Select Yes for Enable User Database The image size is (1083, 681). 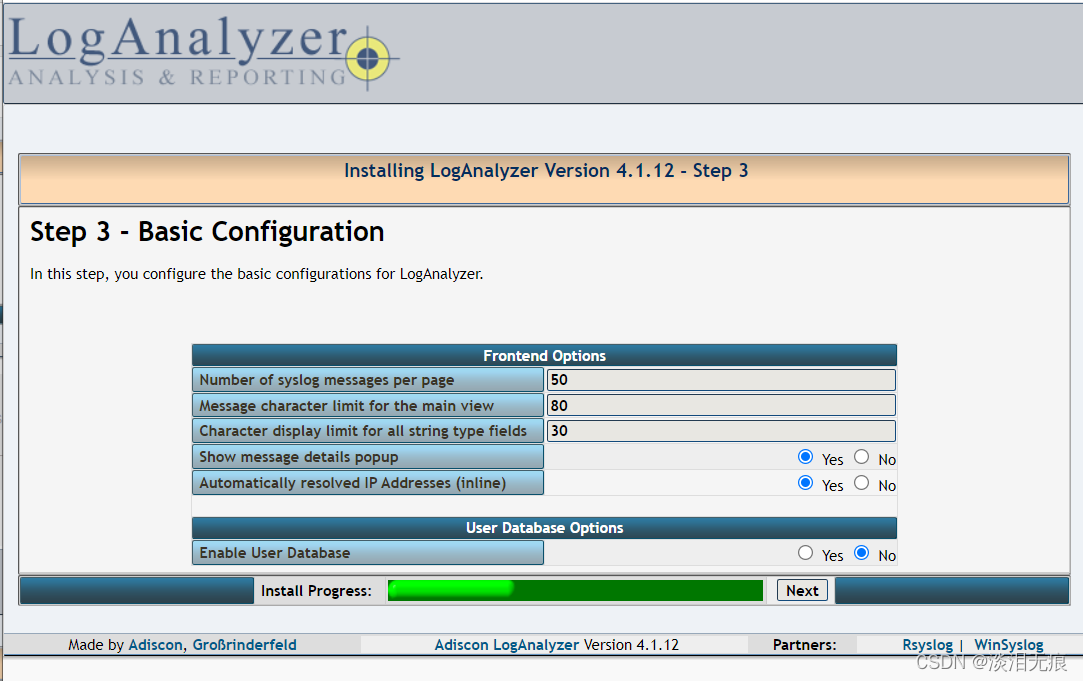tap(805, 553)
